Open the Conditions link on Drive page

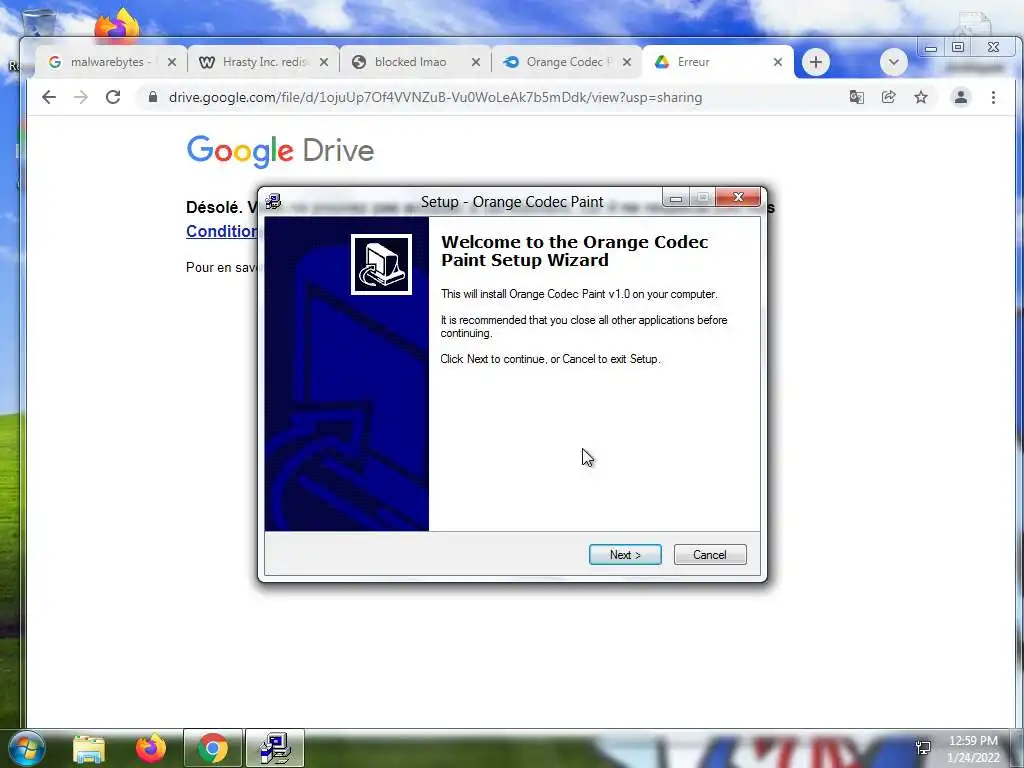(221, 231)
